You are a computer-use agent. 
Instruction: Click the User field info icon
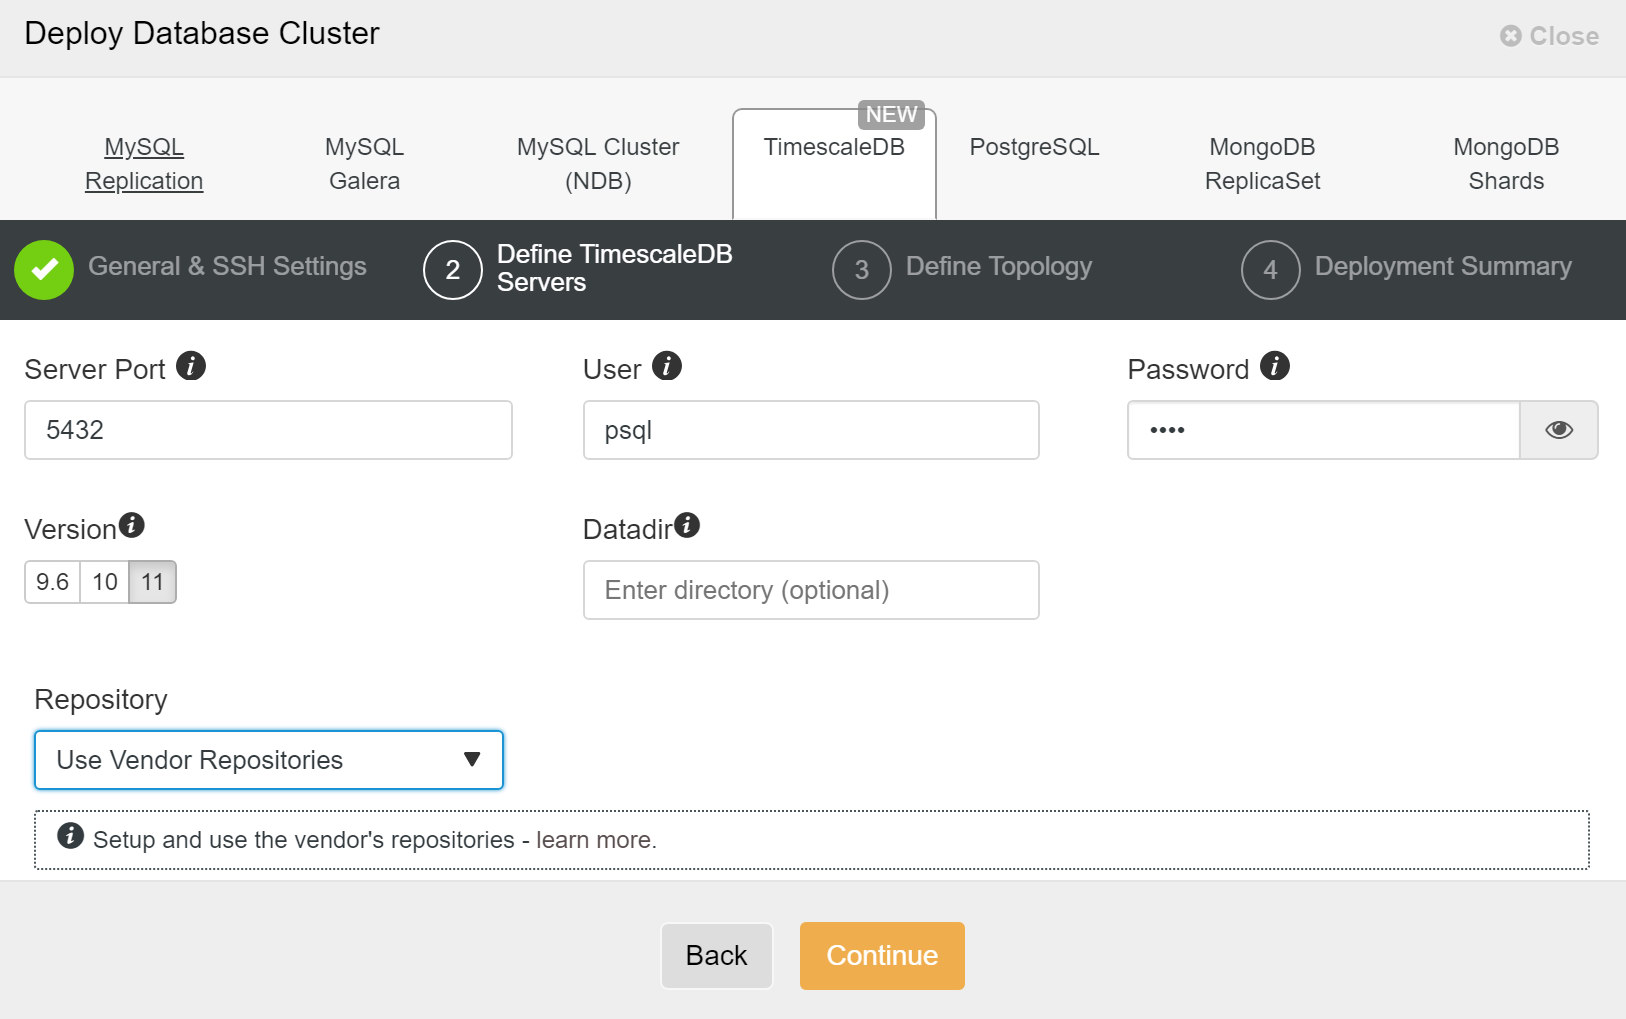(x=667, y=366)
